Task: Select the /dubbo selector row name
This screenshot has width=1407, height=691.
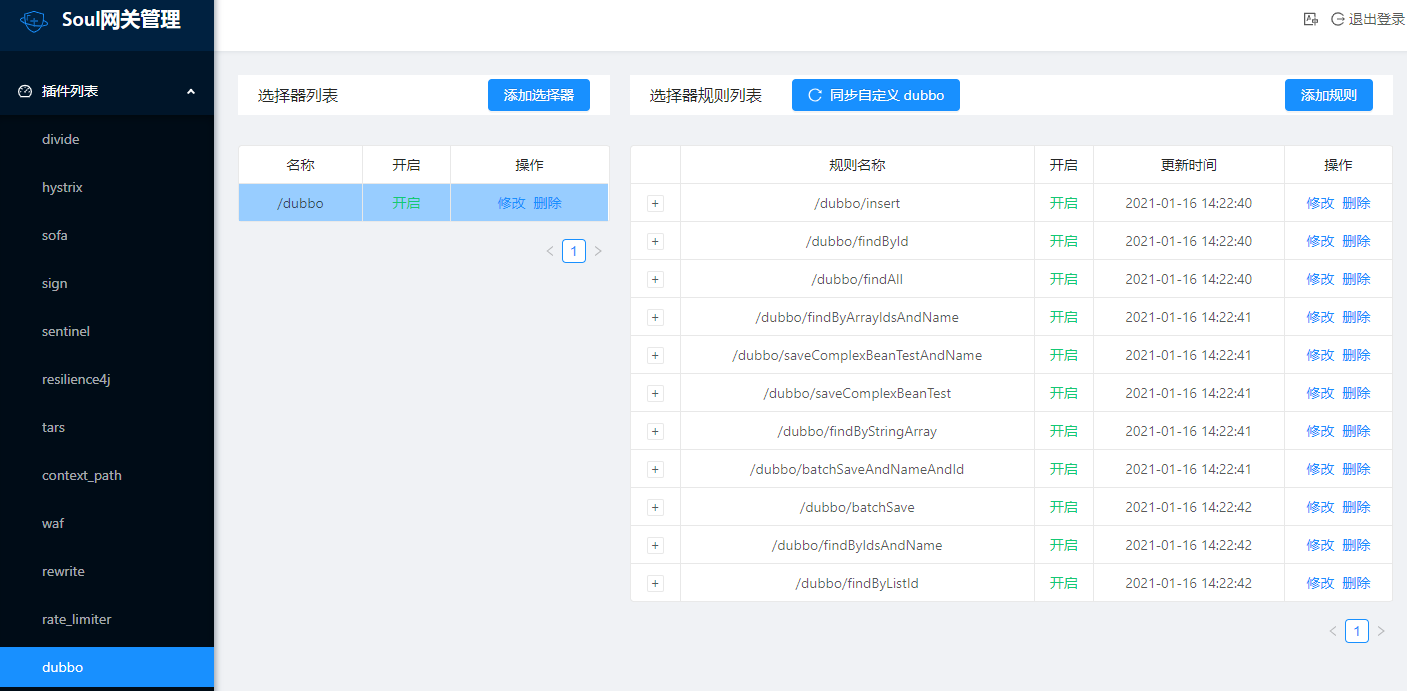Action: click(300, 203)
